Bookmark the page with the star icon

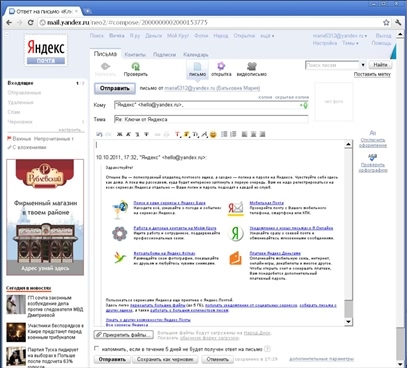click(386, 23)
